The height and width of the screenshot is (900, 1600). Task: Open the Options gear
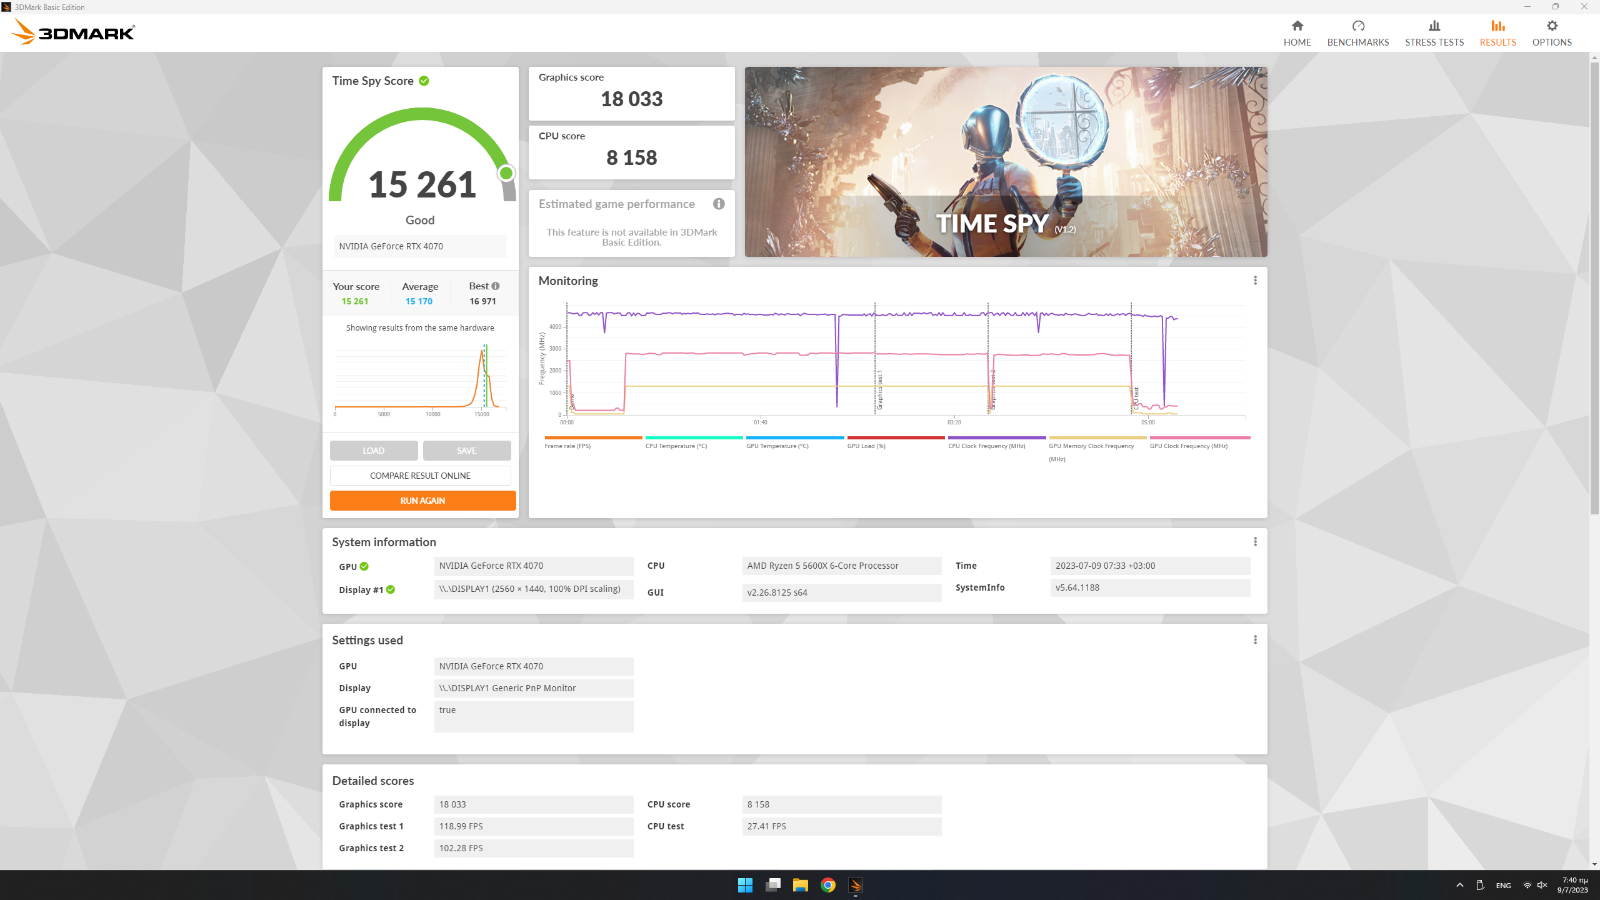[x=1552, y=33]
